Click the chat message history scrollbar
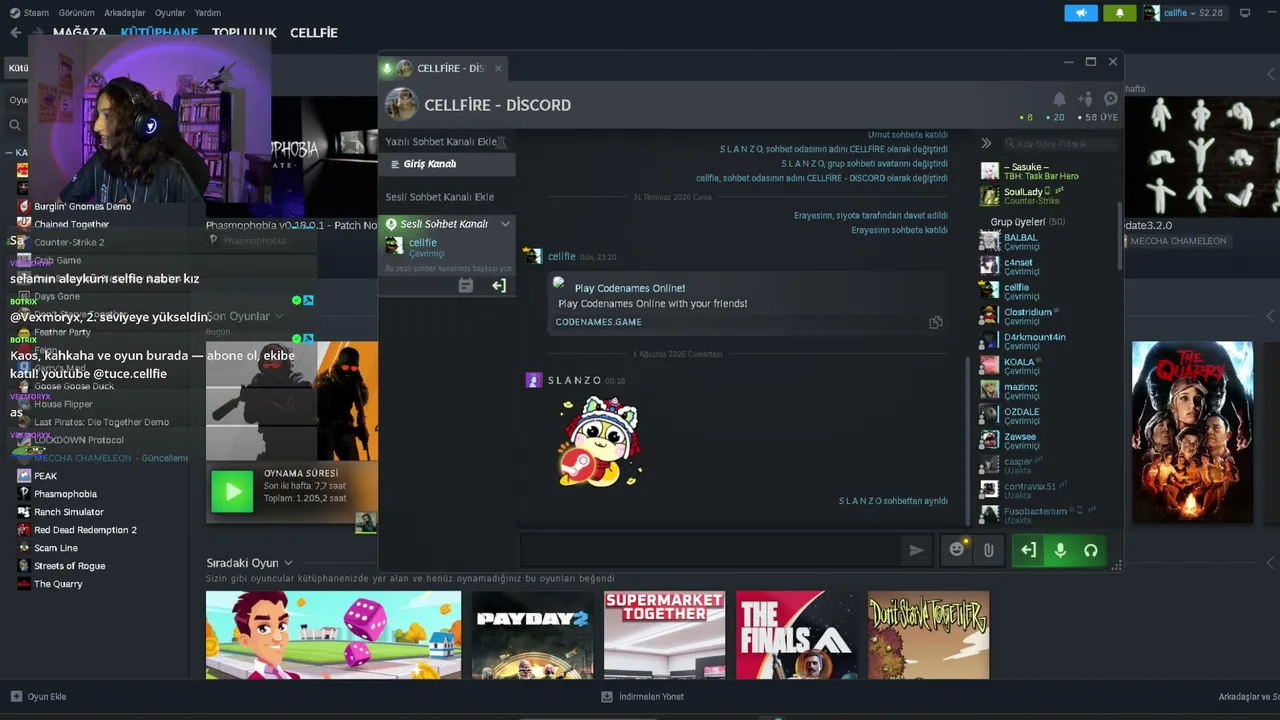1280x720 pixels. point(966,440)
